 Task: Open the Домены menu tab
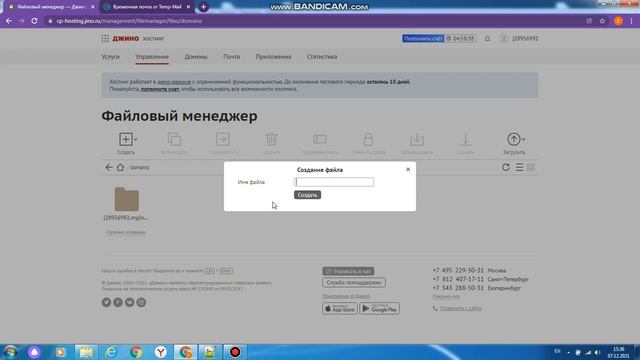point(196,57)
